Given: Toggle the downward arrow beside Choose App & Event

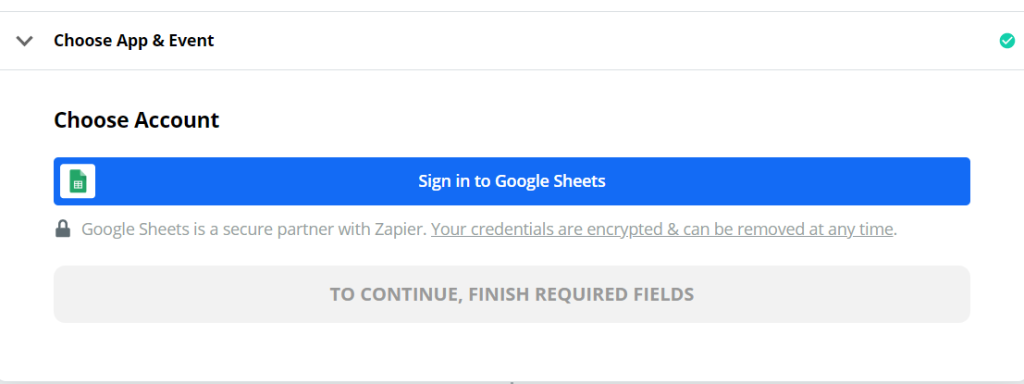Looking at the screenshot, I should [x=25, y=41].
